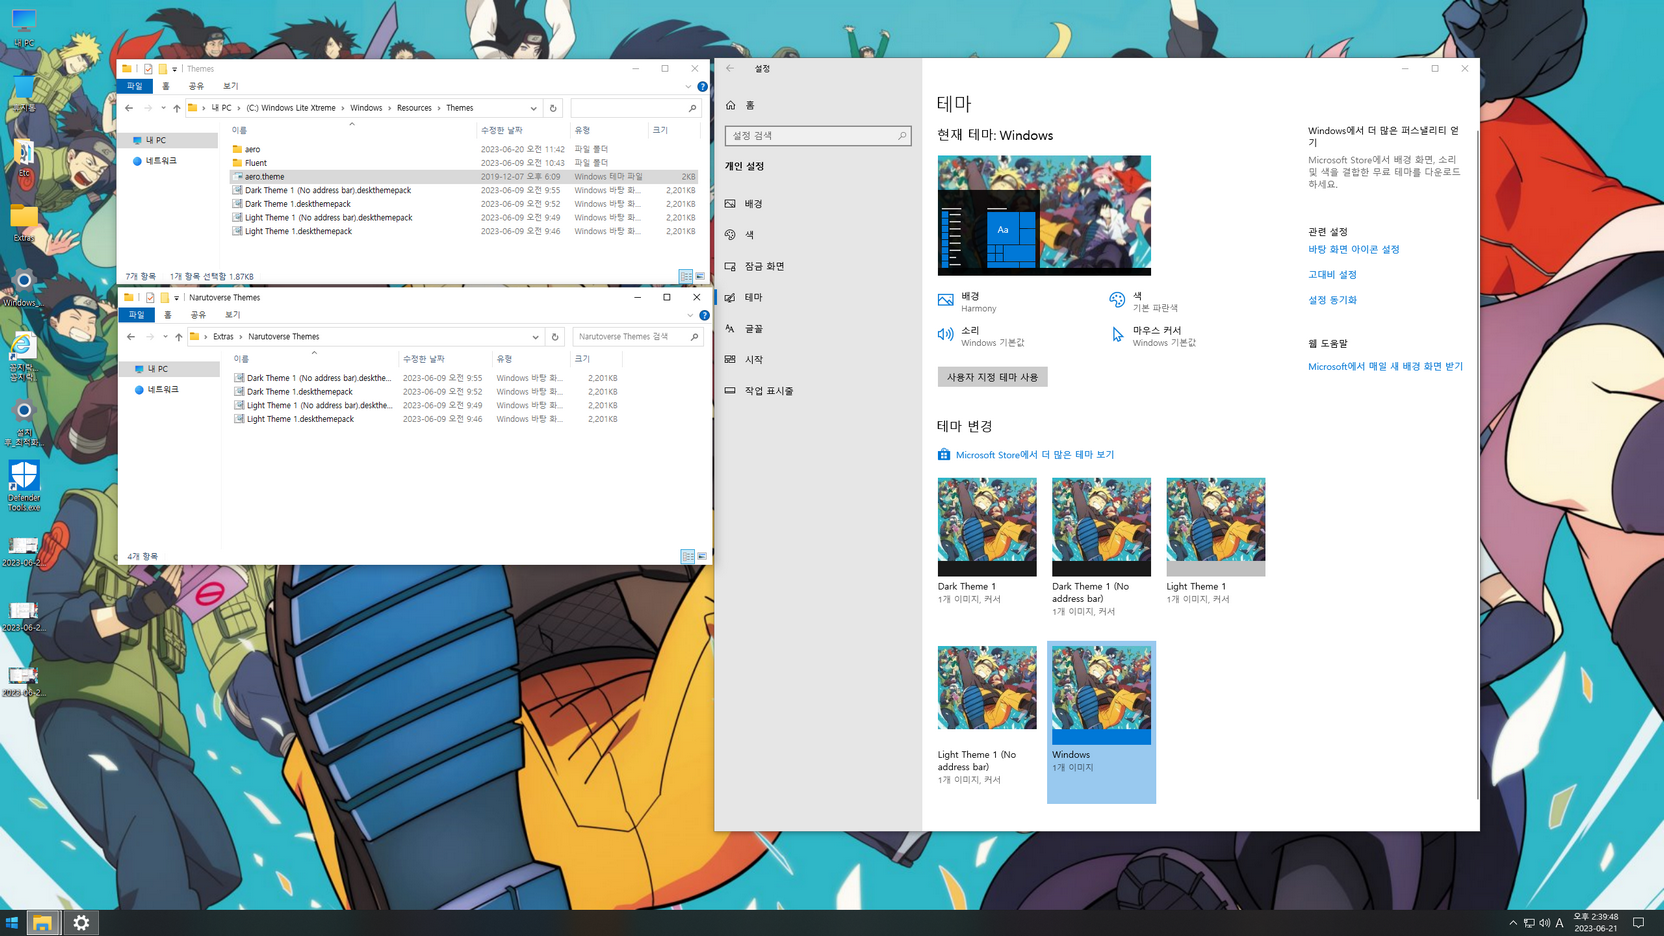The width and height of the screenshot is (1664, 936).
Task: Click 마우스 커서 Windows 기본값 option
Action: point(1154,336)
